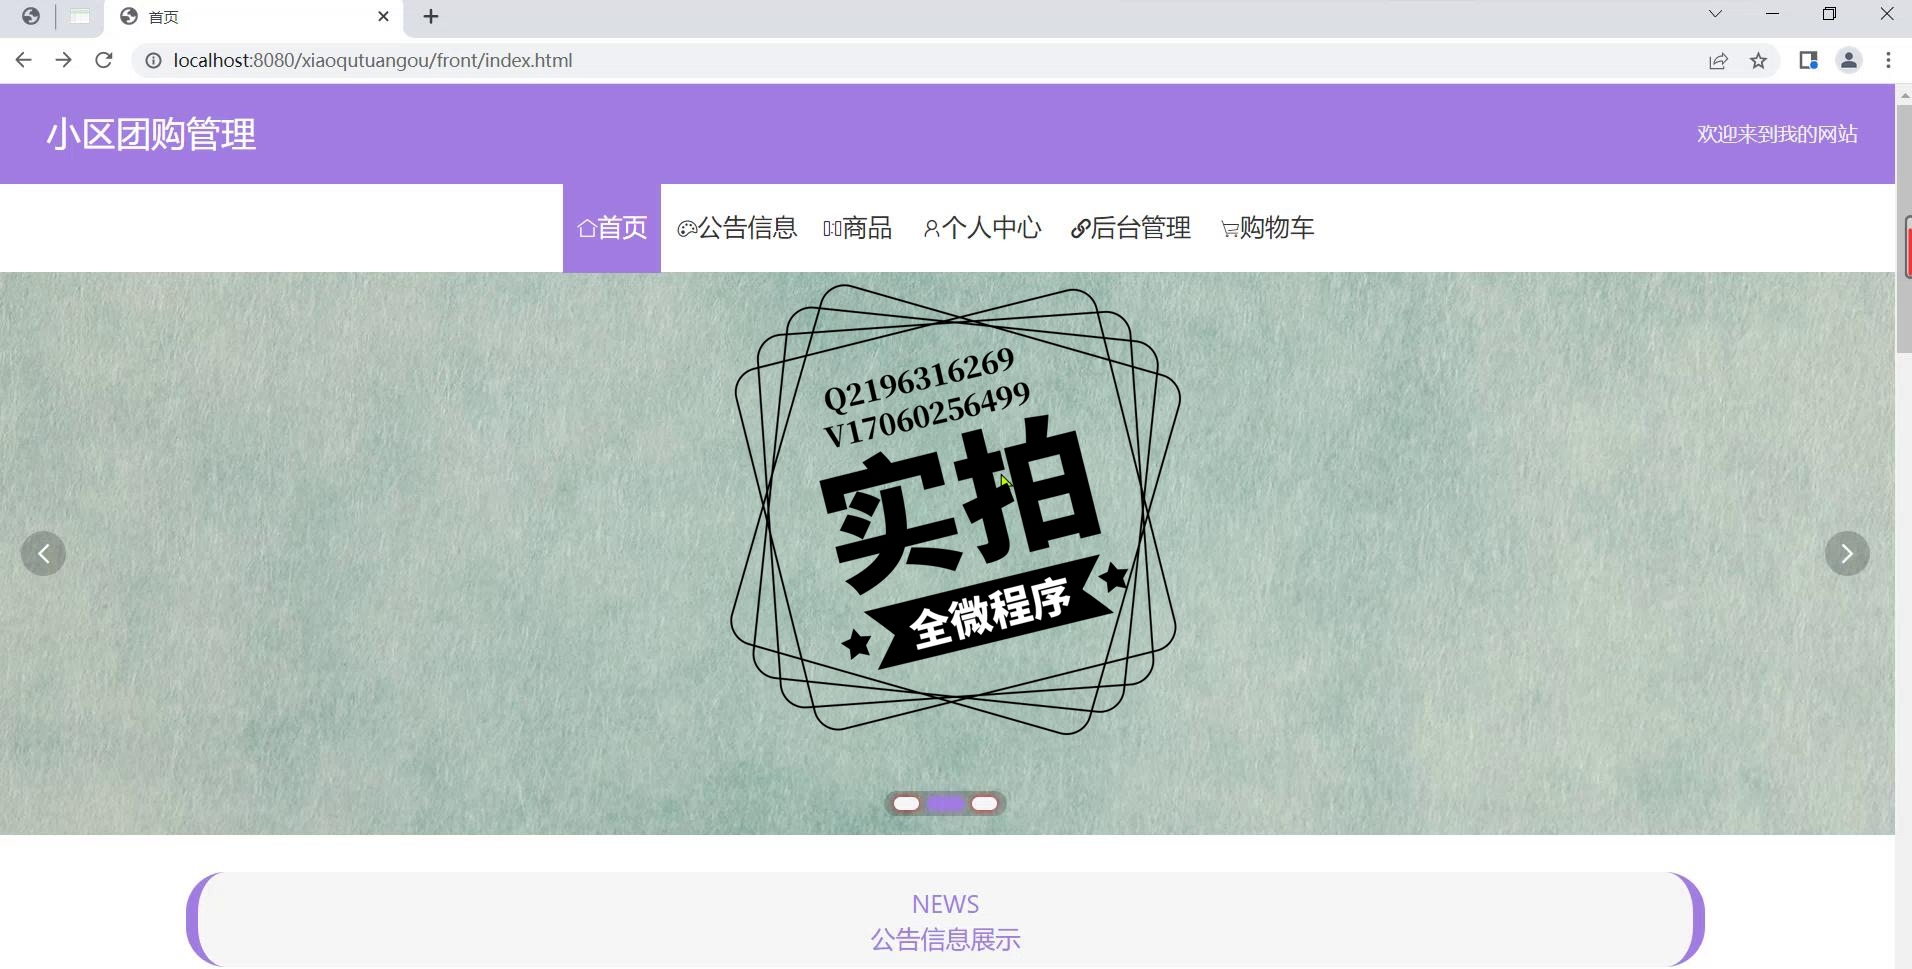The image size is (1912, 969).
Task: Open the 商品 navigation item
Action: [x=857, y=228]
